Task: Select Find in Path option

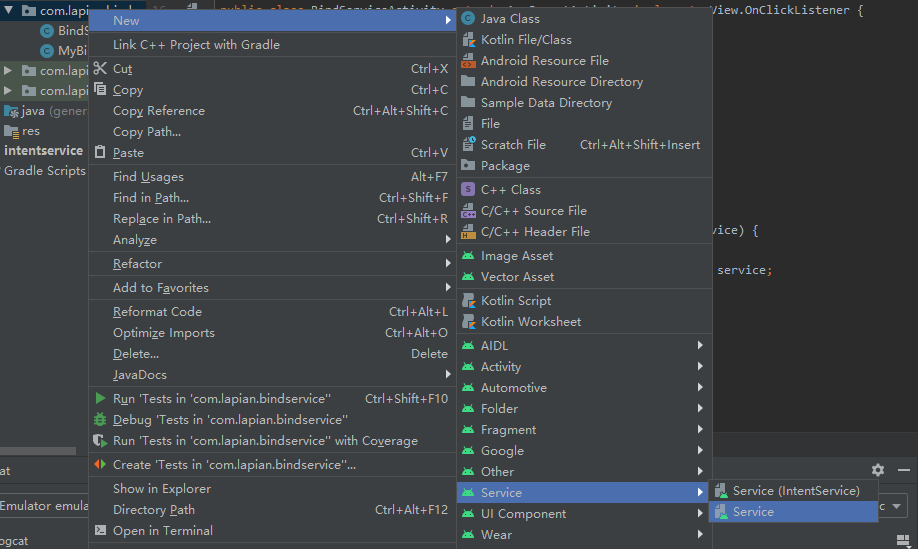Action: click(x=150, y=198)
